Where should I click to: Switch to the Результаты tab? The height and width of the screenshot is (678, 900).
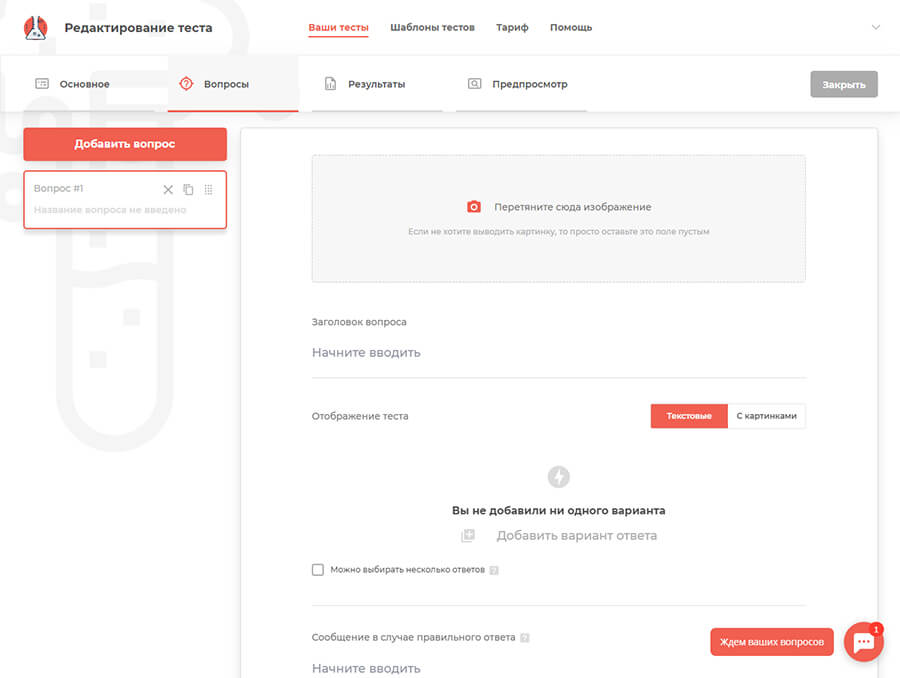coord(377,84)
